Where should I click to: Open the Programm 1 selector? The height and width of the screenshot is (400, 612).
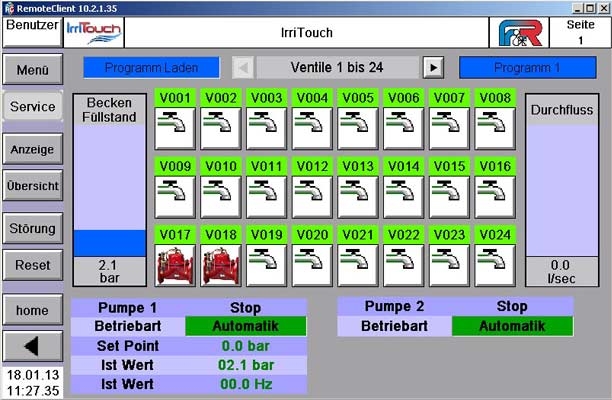click(x=516, y=68)
